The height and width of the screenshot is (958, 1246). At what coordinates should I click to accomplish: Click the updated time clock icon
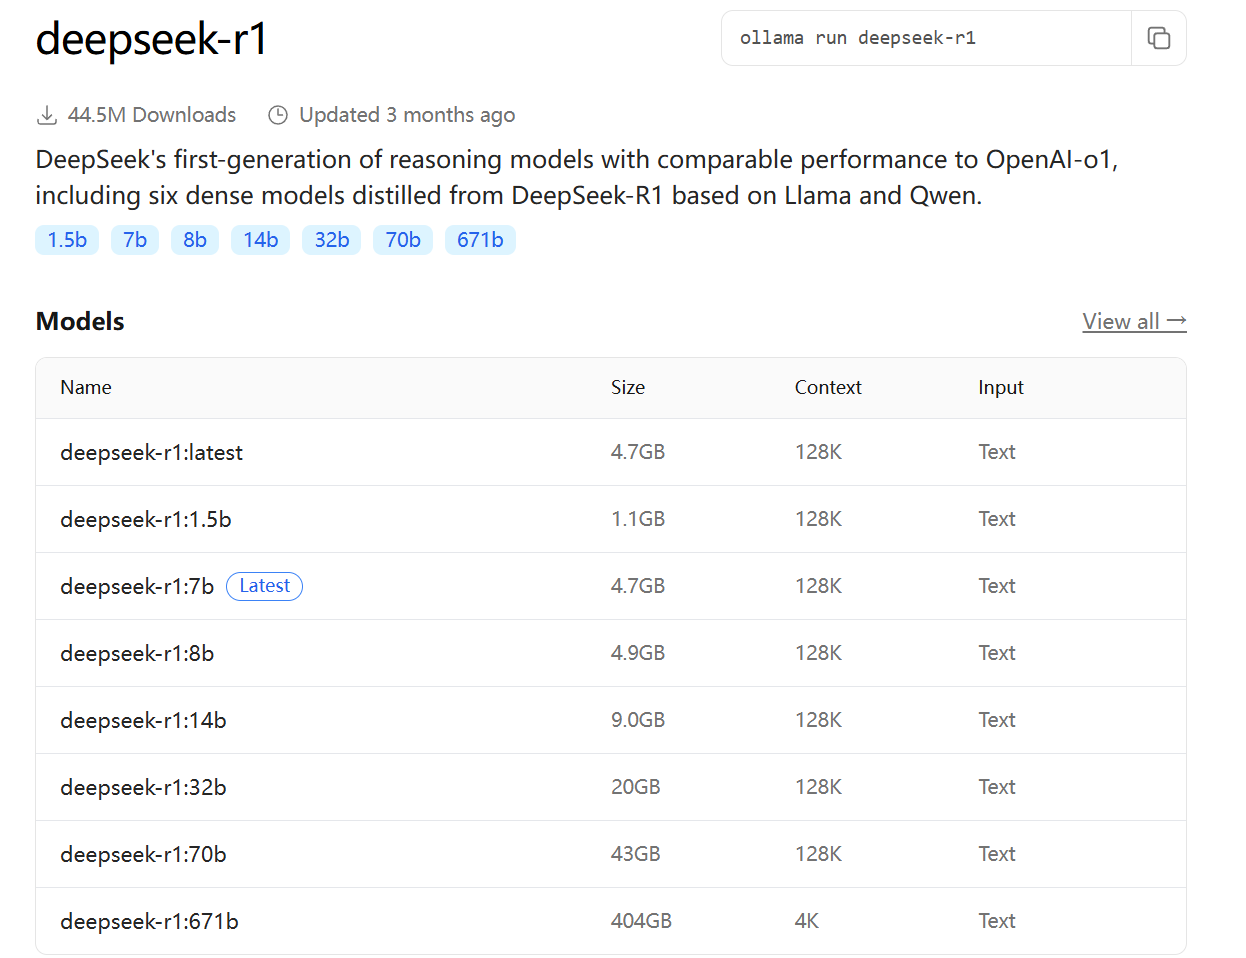point(277,114)
